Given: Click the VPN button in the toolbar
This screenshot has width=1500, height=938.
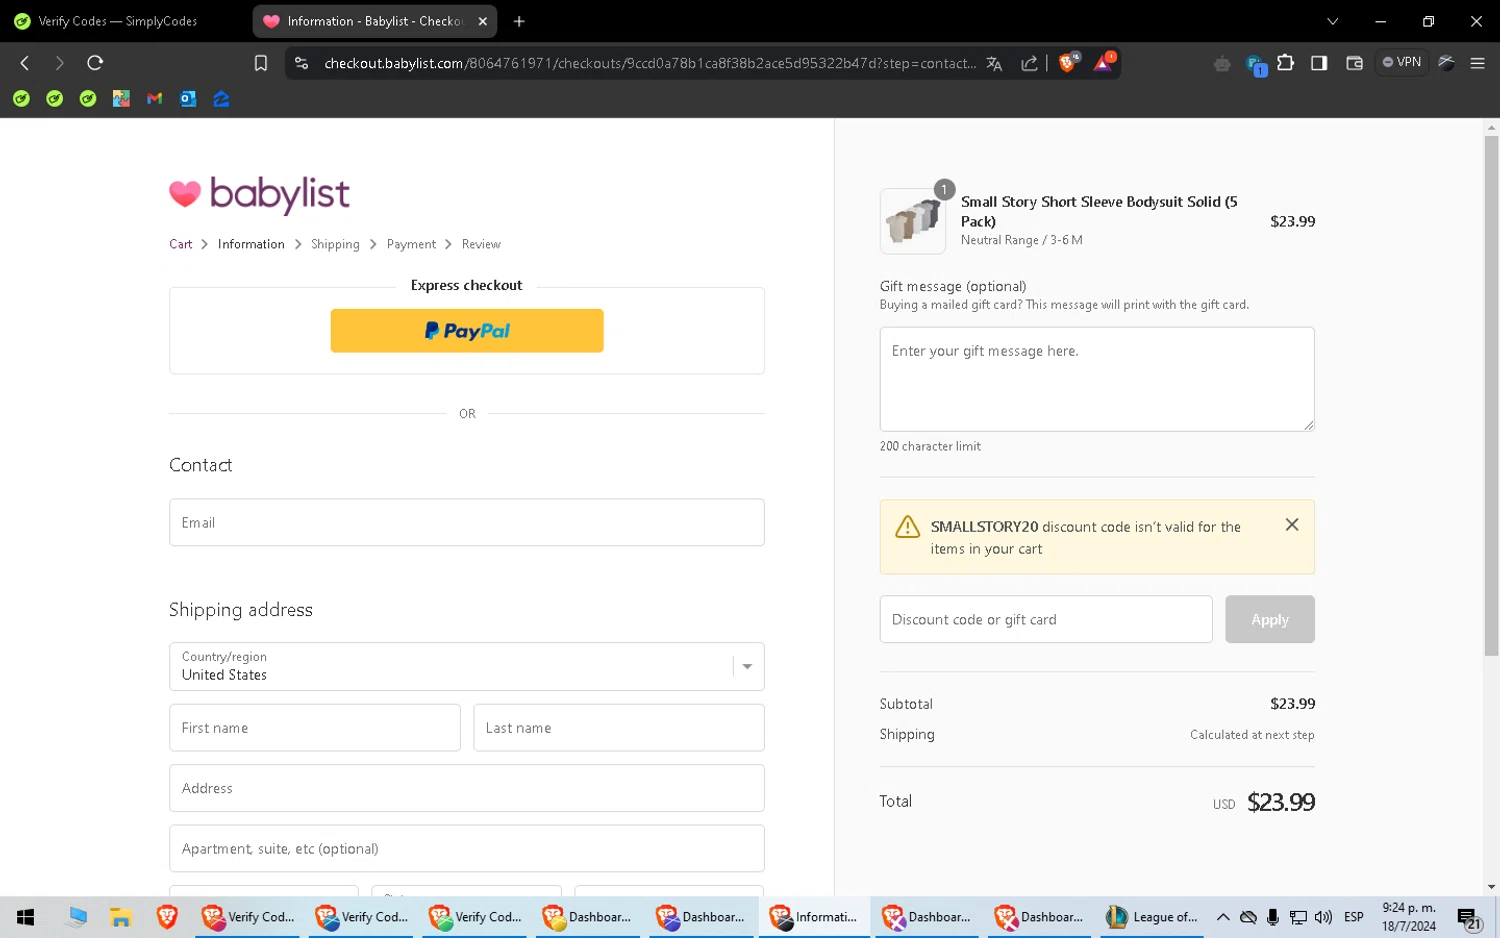Looking at the screenshot, I should pos(1402,62).
